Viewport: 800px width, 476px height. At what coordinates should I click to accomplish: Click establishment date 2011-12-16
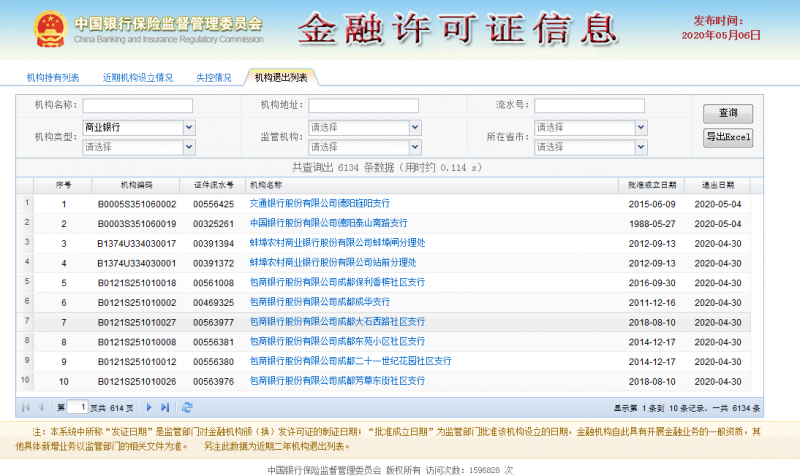pos(652,303)
